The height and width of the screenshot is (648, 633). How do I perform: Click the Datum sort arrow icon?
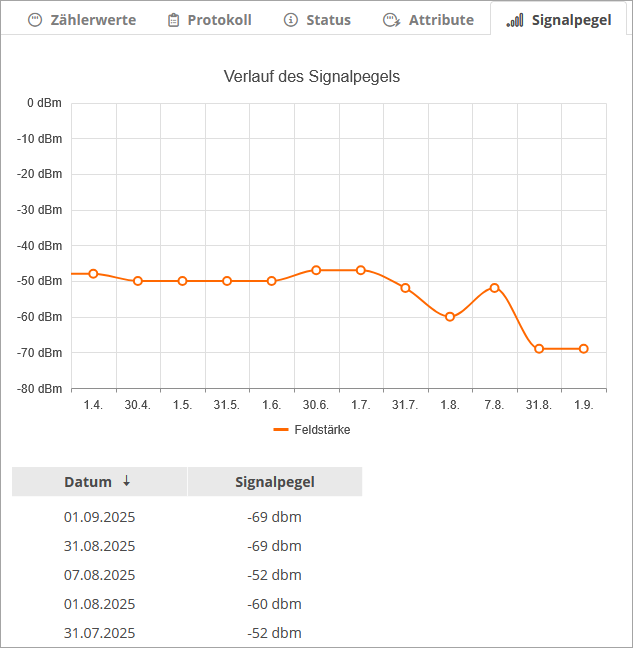(x=126, y=481)
